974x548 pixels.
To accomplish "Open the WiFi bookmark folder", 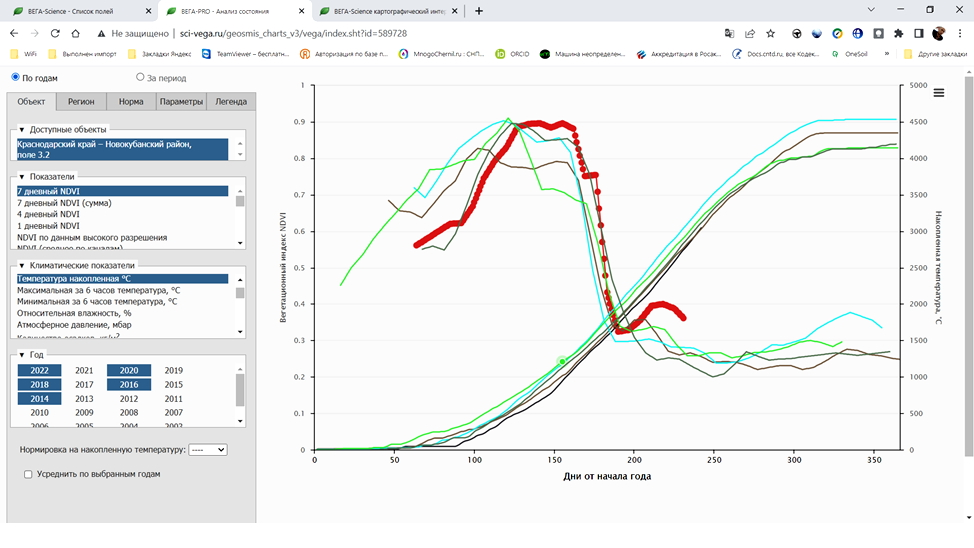I will pos(24,54).
